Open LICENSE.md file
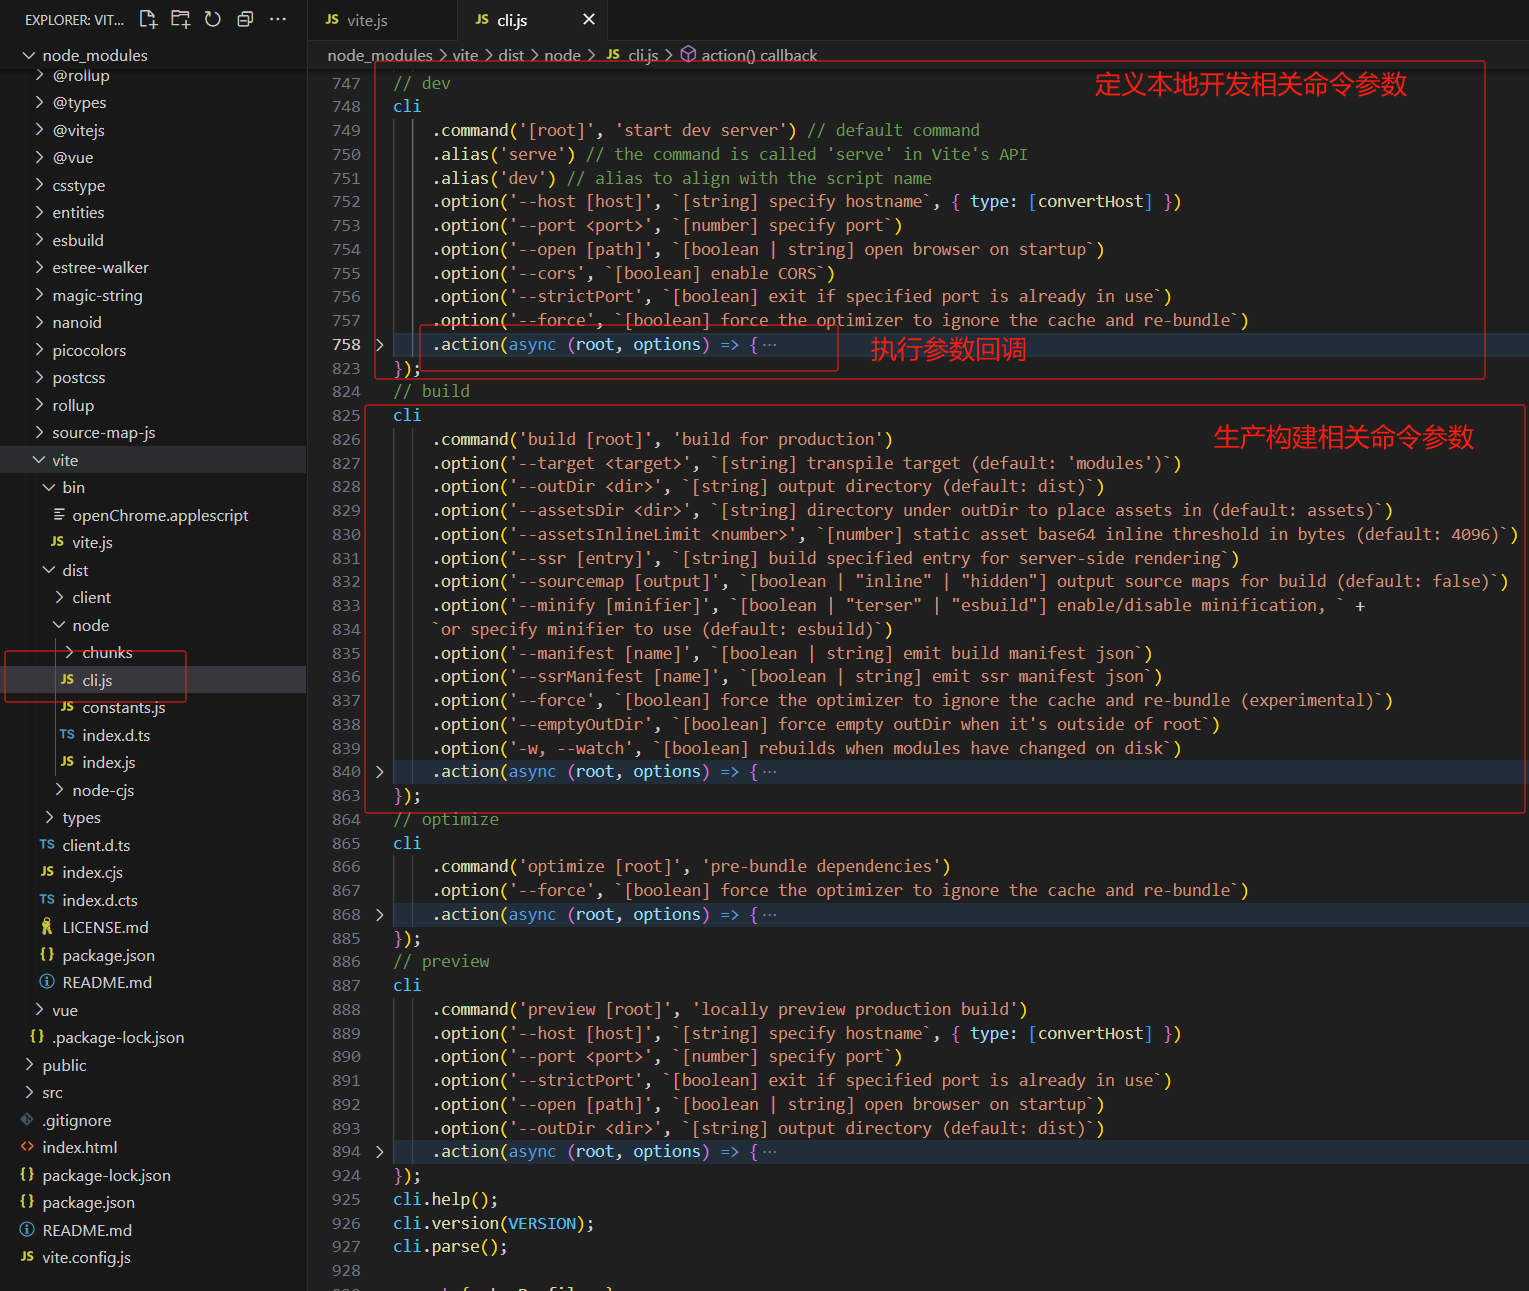This screenshot has height=1291, width=1529. 153,927
